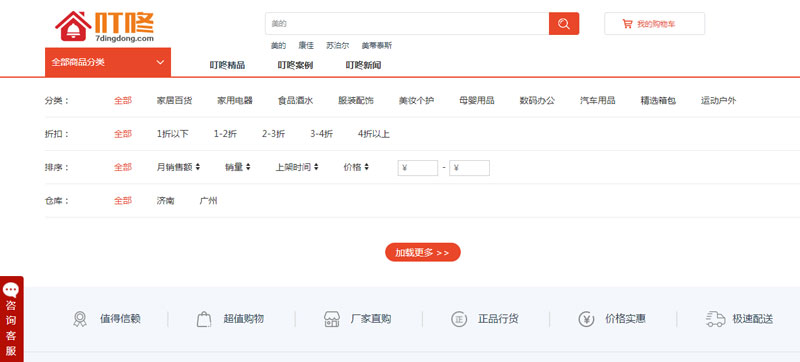Choose the 3-4折 discount filter
800x362 pixels.
tap(321, 134)
